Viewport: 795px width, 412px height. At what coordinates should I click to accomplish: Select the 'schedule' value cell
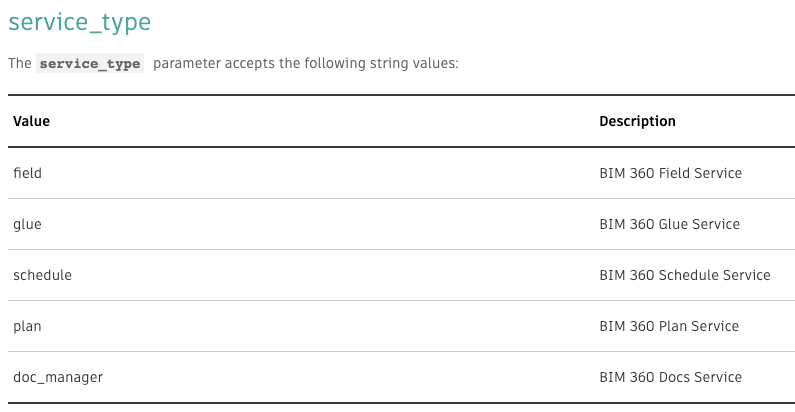coord(42,275)
